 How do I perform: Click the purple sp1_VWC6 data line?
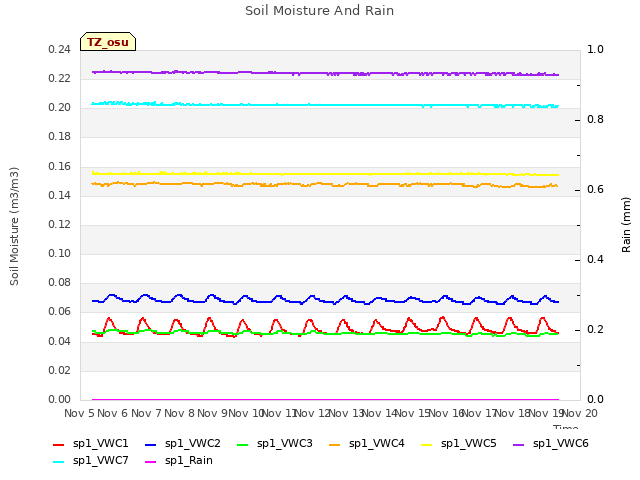click(x=325, y=73)
